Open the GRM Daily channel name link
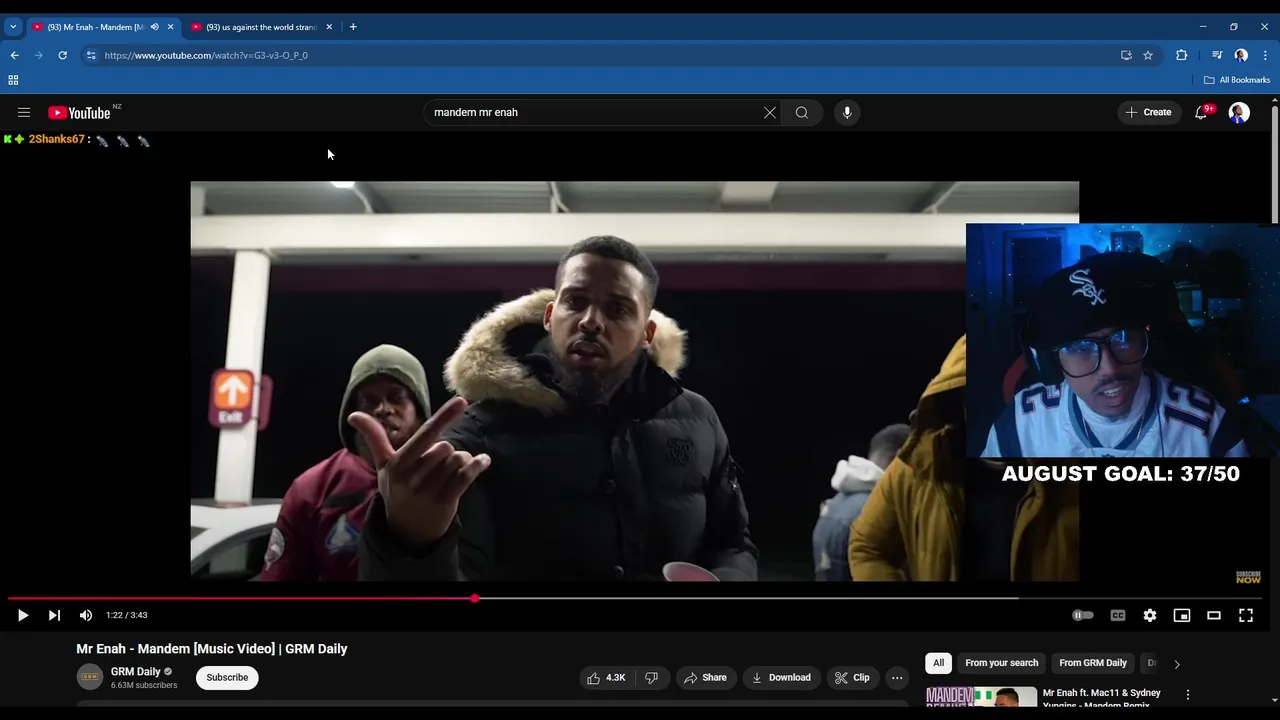This screenshot has width=1280, height=720. pos(136,672)
